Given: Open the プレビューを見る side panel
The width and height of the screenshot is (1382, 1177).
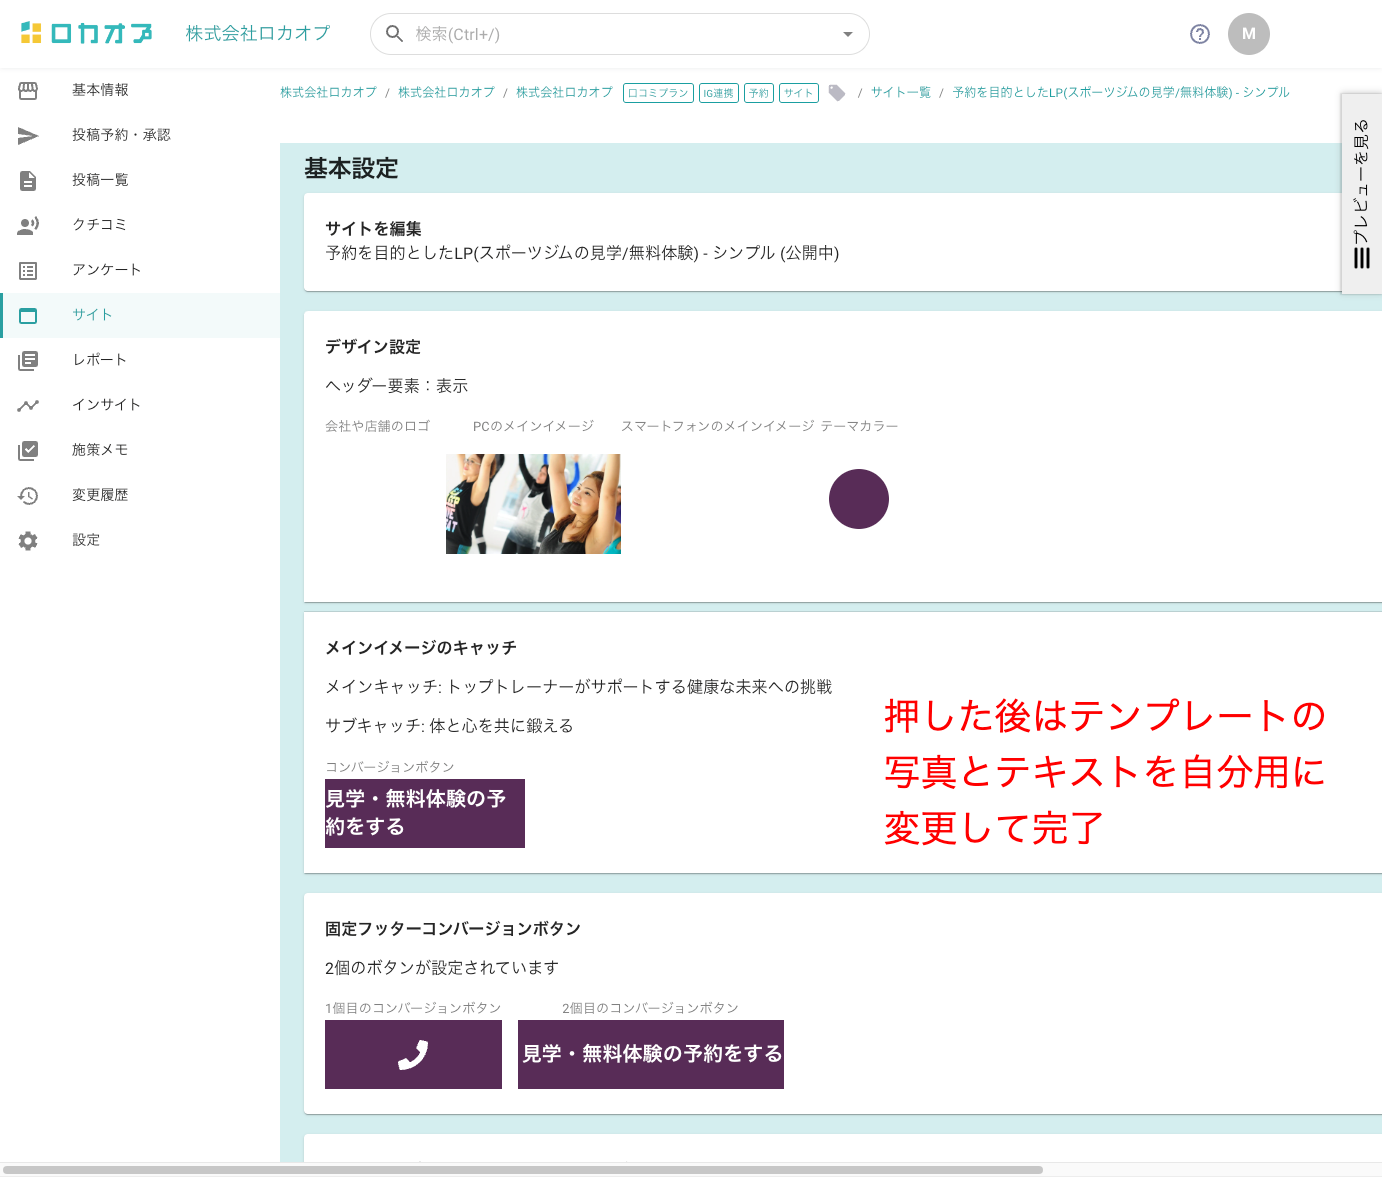Looking at the screenshot, I should coord(1361,194).
